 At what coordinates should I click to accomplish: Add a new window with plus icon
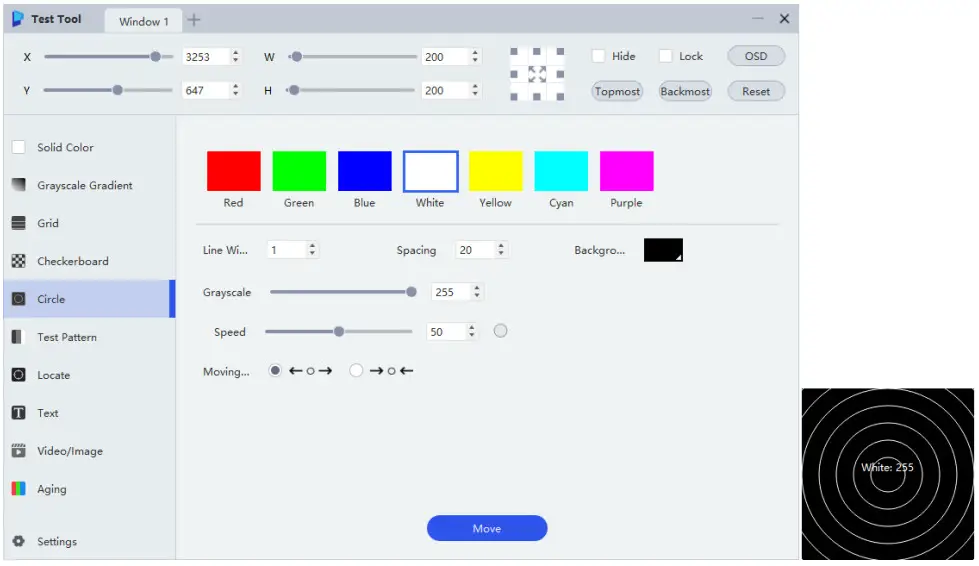pos(194,20)
